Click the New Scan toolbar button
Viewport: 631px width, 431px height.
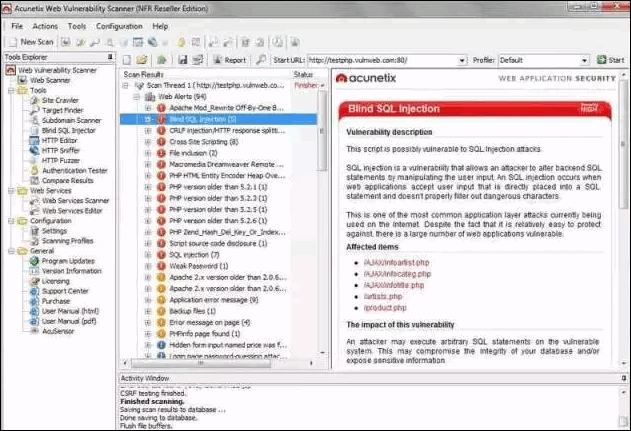pos(31,42)
